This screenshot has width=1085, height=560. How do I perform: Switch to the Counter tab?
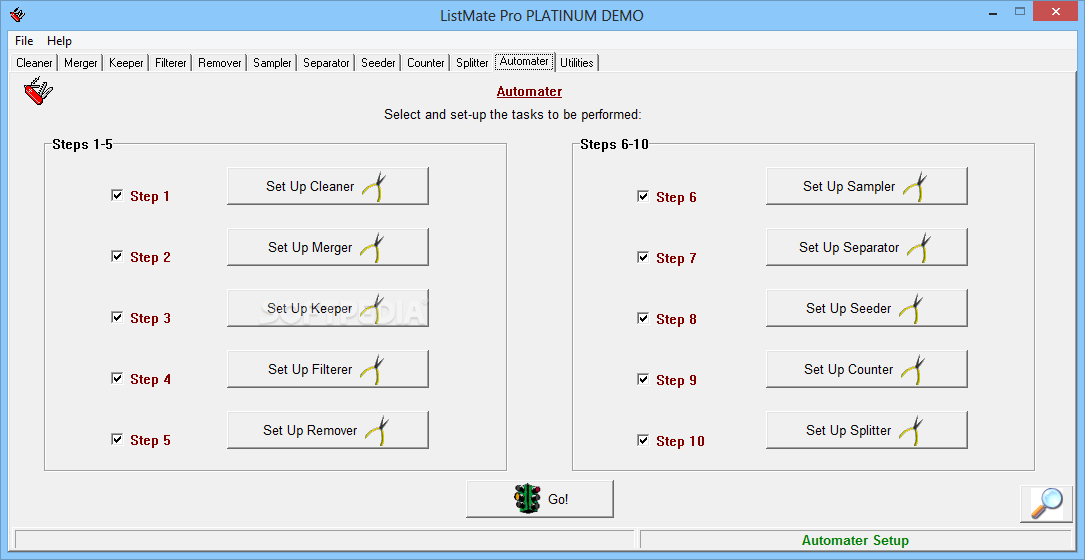(x=426, y=63)
